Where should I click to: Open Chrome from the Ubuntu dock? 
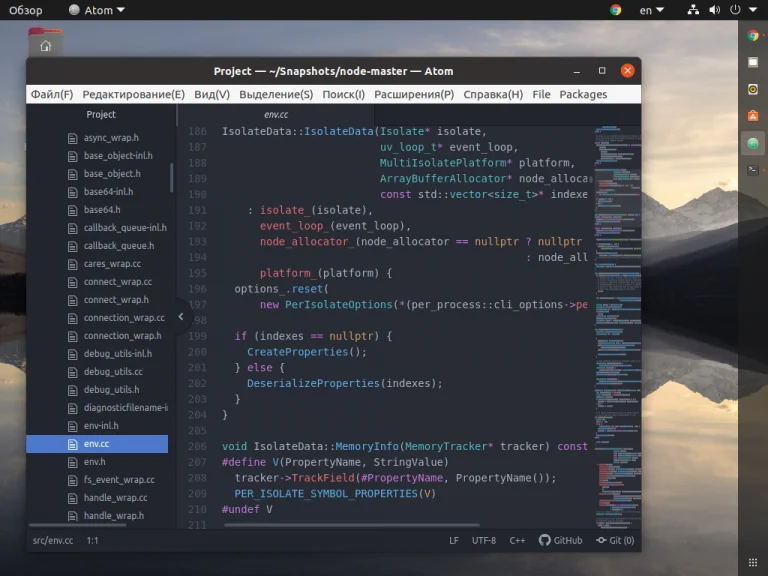point(753,35)
